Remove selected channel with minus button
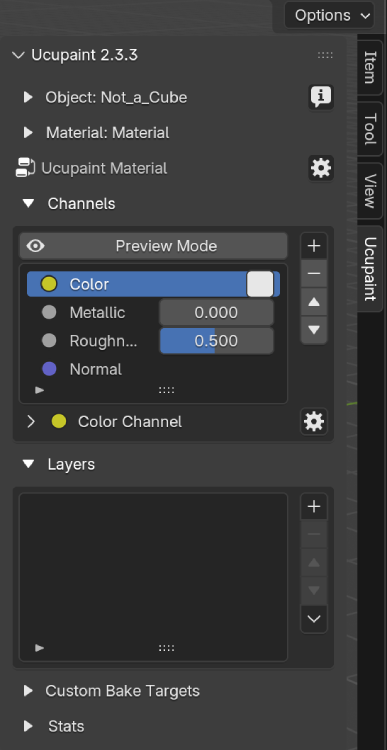The width and height of the screenshot is (387, 750). [x=314, y=274]
